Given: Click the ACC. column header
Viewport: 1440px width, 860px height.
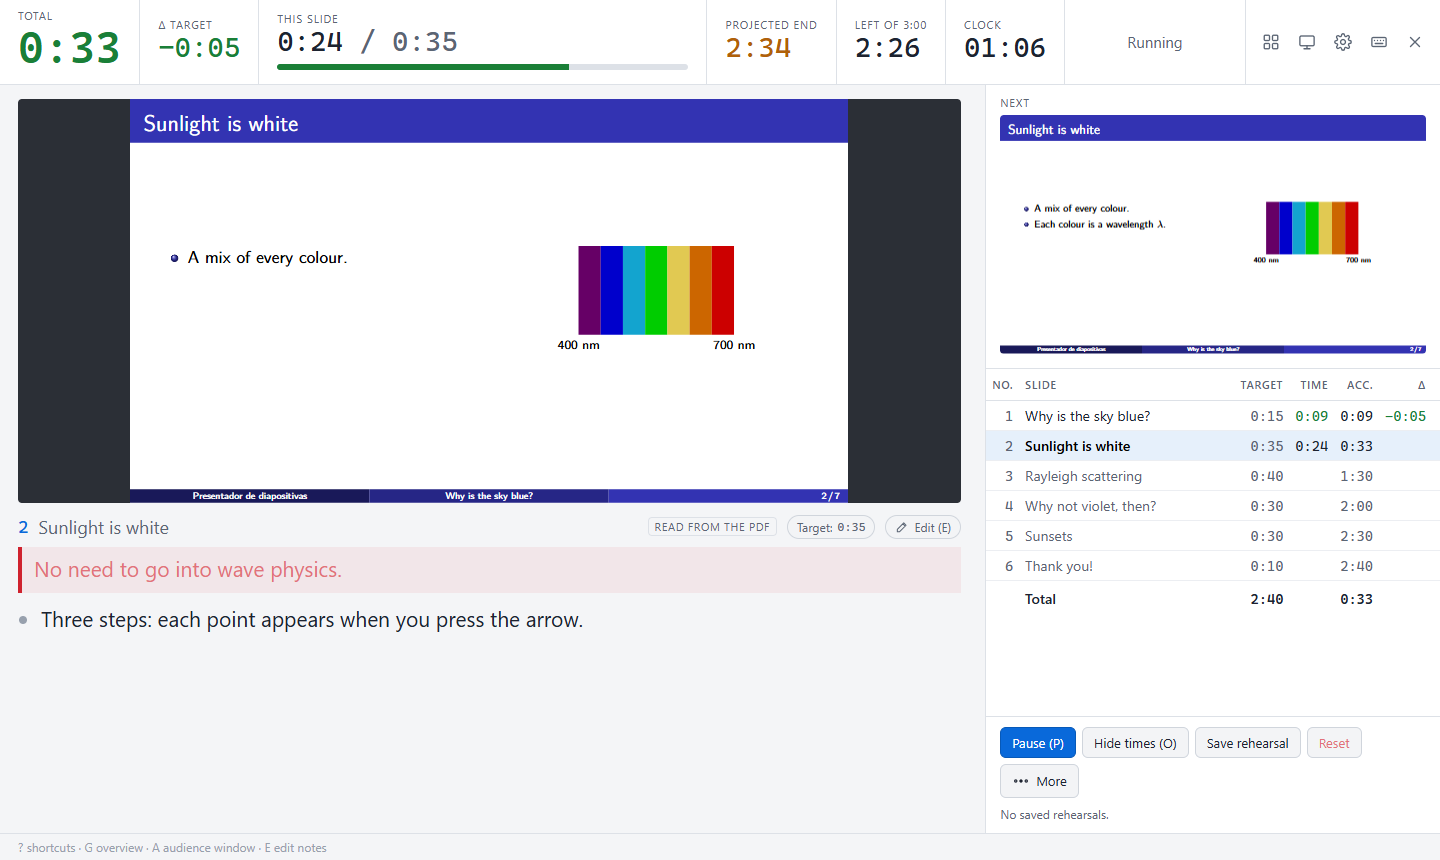Looking at the screenshot, I should [1360, 385].
